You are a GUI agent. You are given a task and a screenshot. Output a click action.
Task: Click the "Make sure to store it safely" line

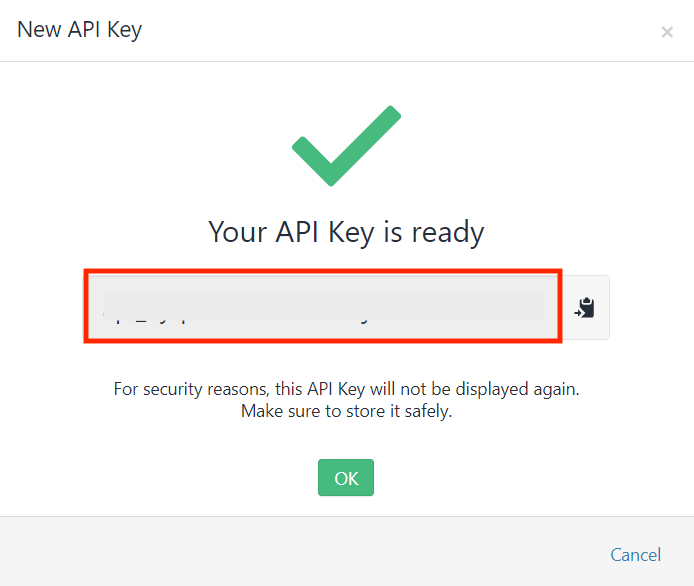(346, 411)
